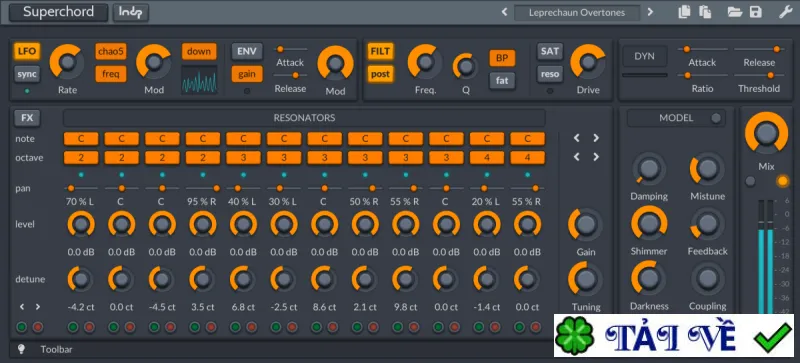Click the LFO Rate knob
The width and height of the screenshot is (800, 363).
point(67,62)
